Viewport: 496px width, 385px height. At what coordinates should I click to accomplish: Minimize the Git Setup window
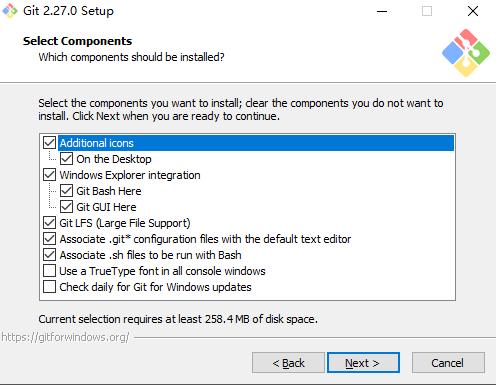(x=382, y=11)
